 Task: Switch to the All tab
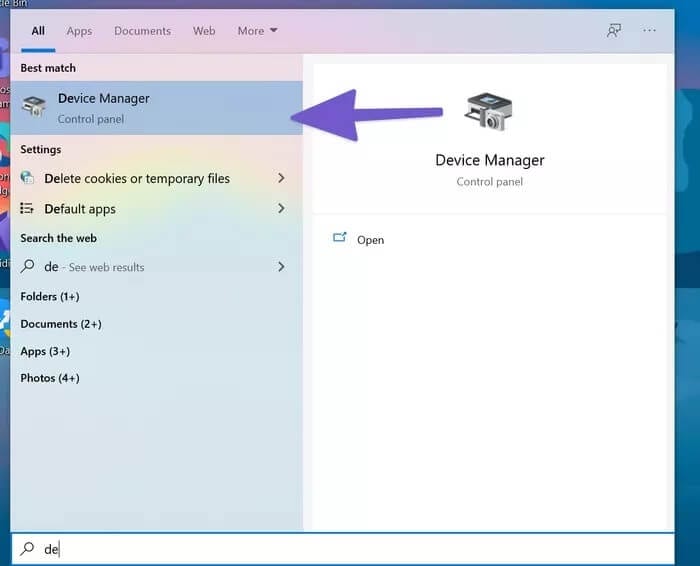38,31
